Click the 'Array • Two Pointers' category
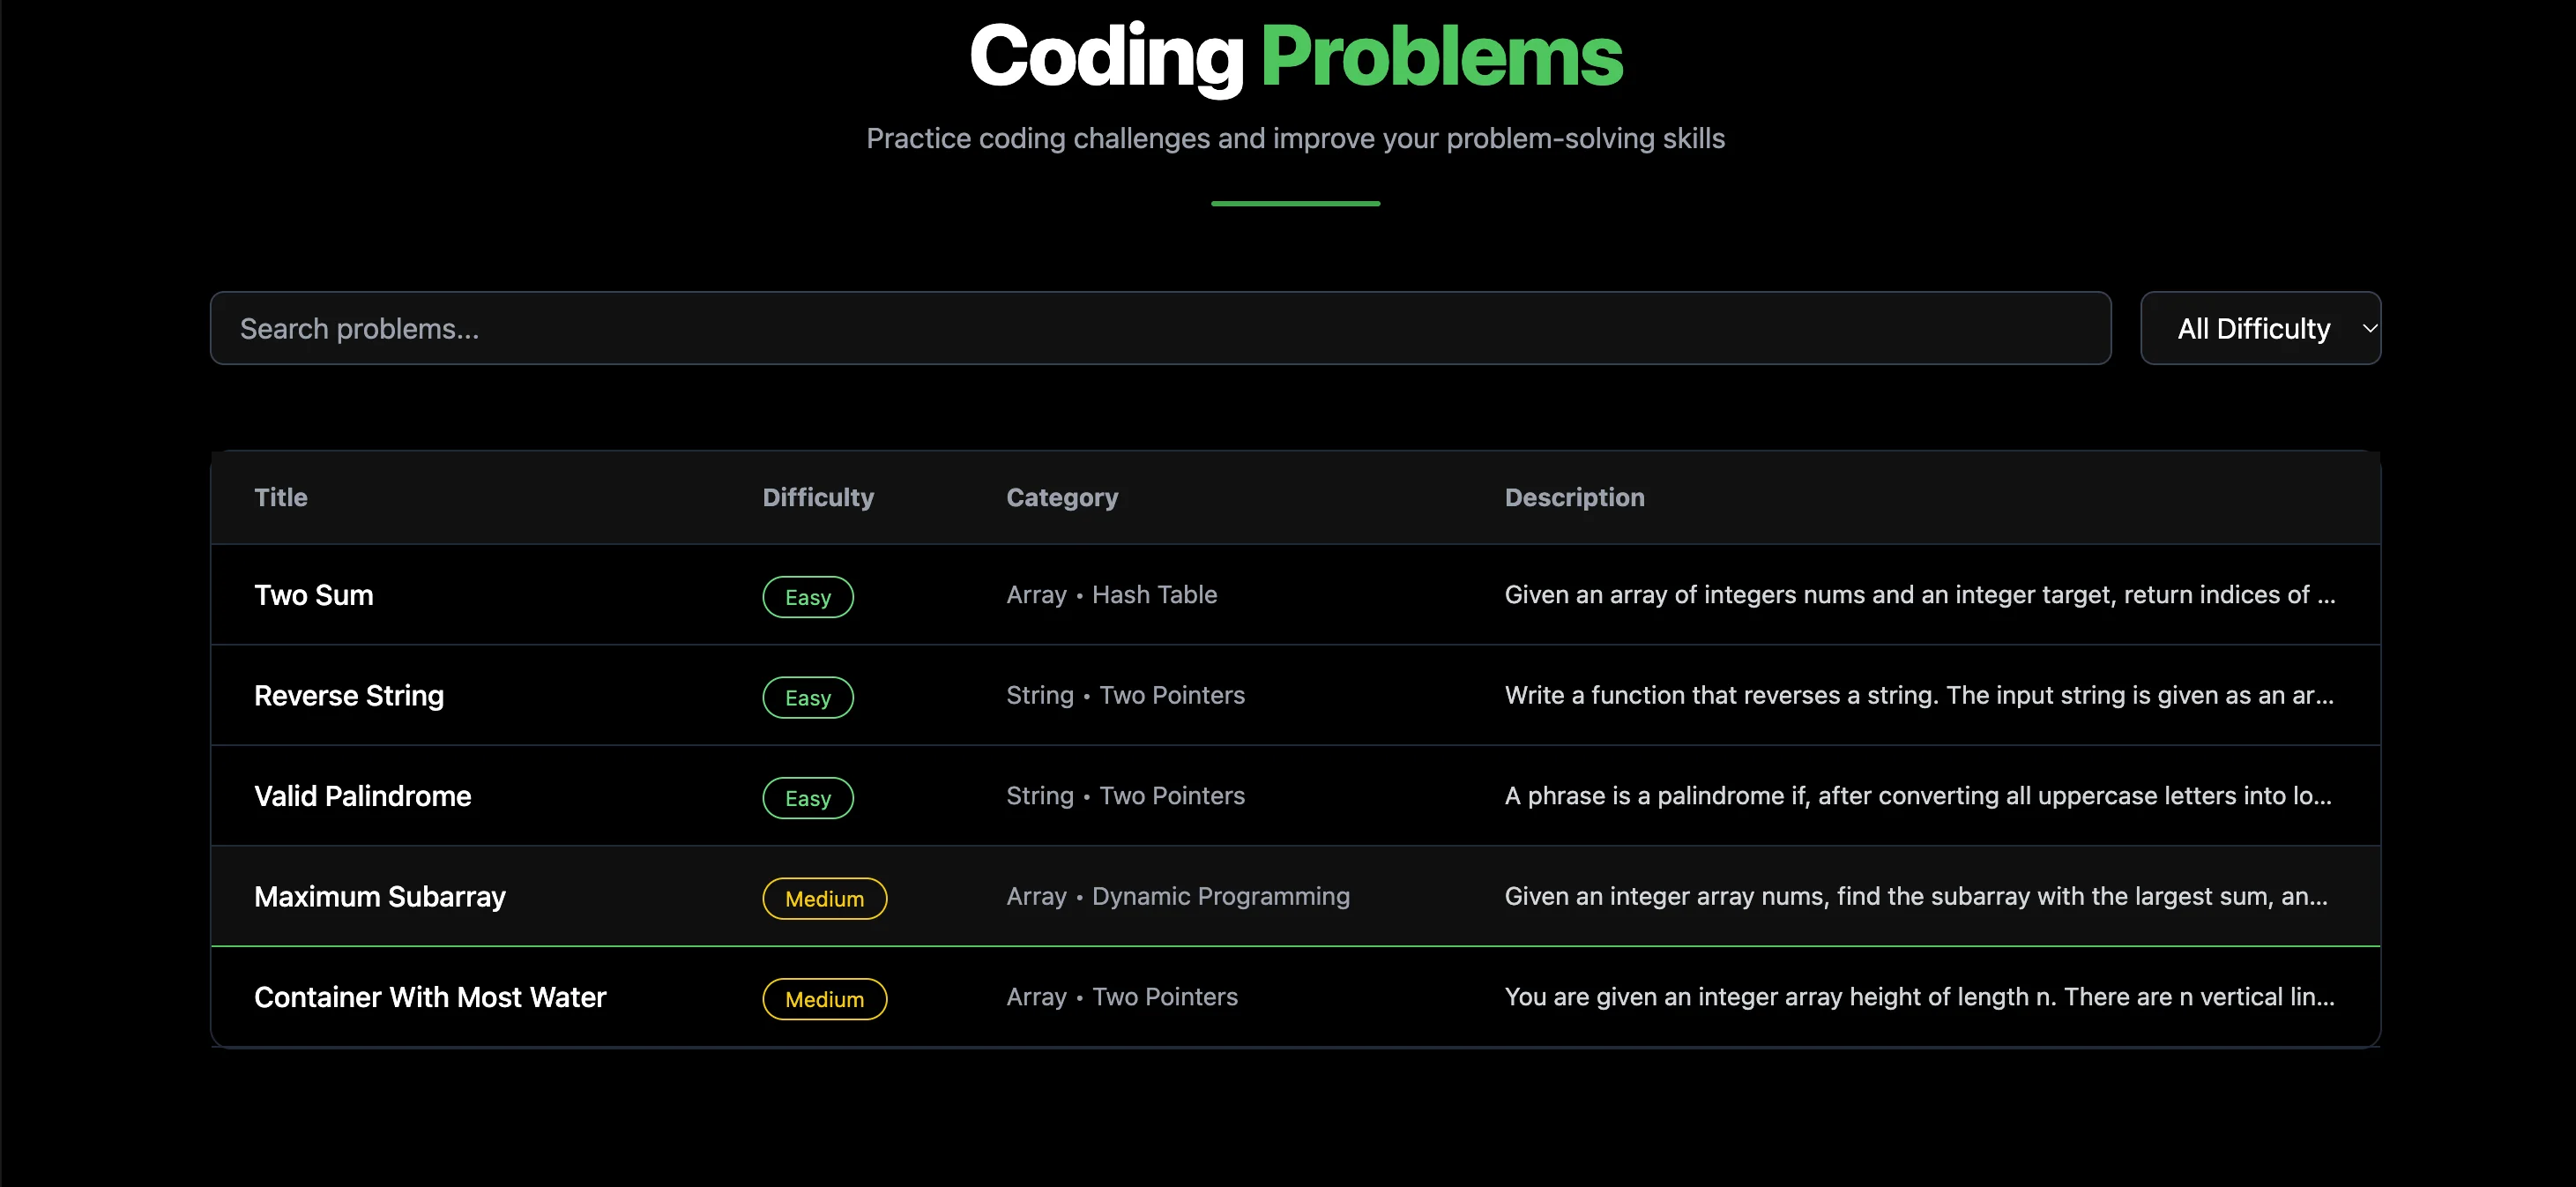The width and height of the screenshot is (2576, 1187). (1122, 997)
